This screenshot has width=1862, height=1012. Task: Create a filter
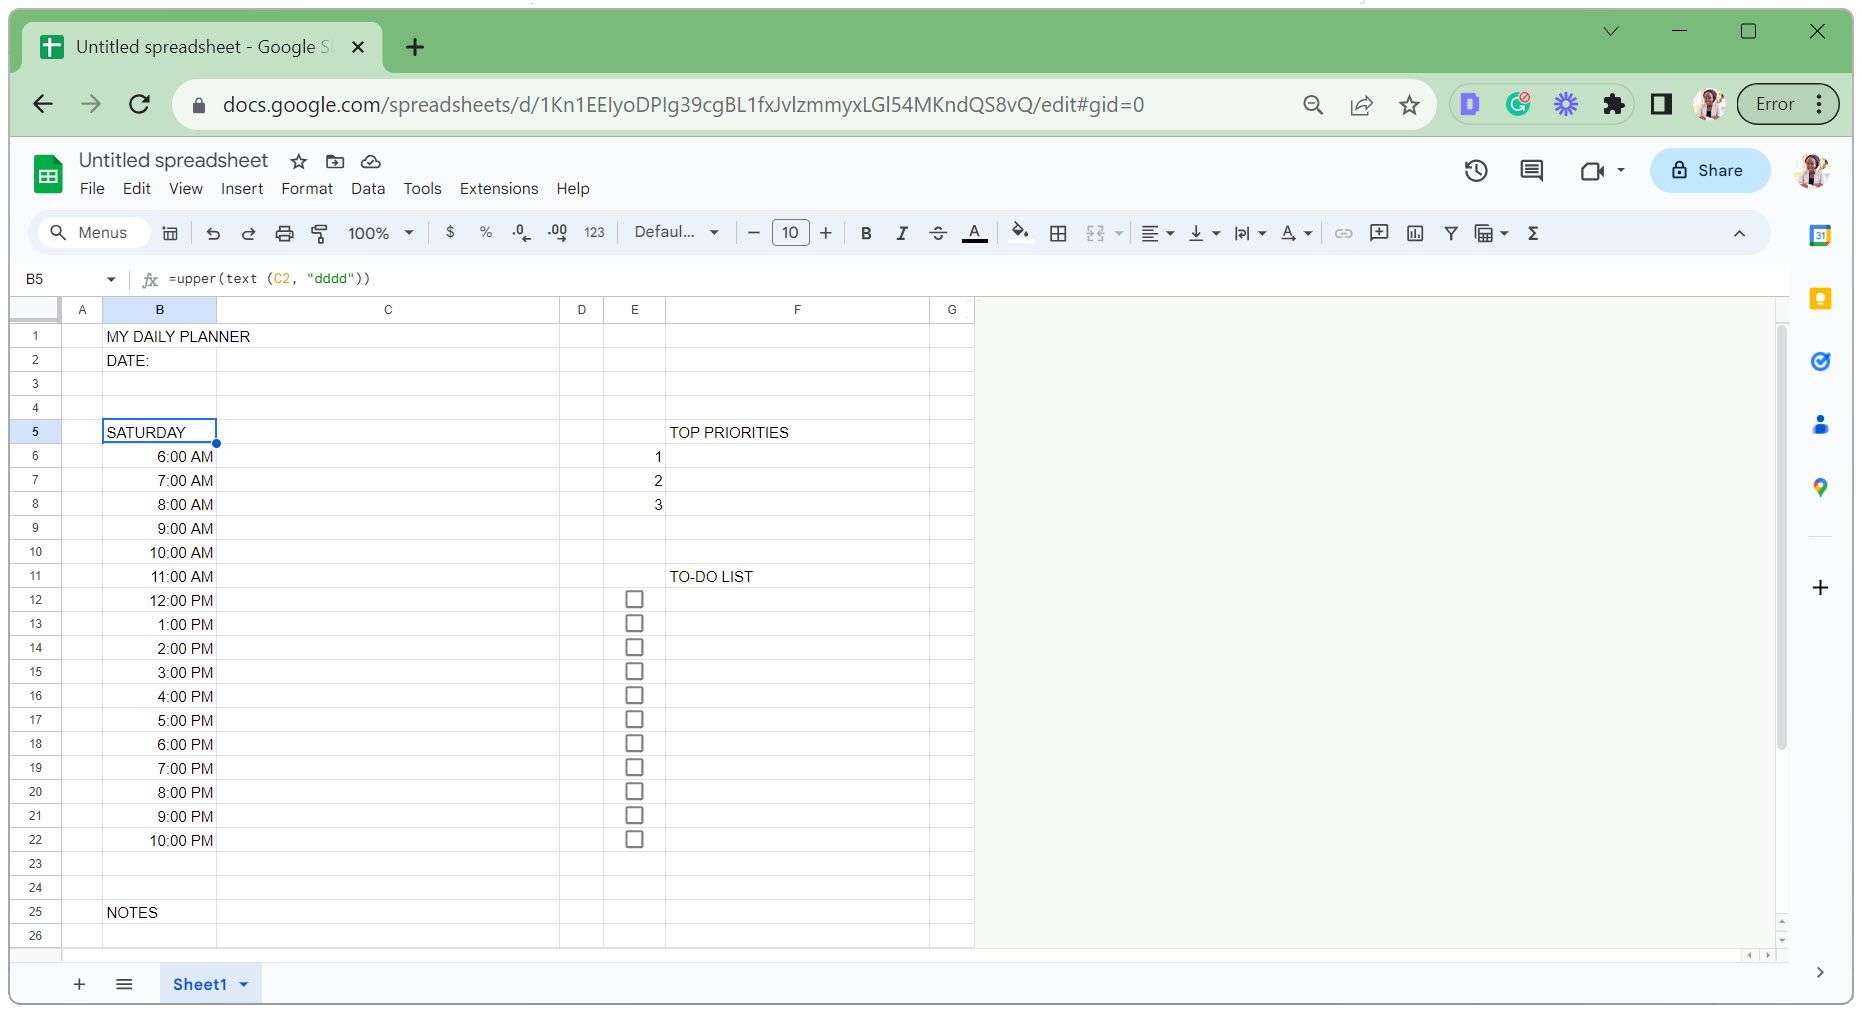[x=1450, y=232]
